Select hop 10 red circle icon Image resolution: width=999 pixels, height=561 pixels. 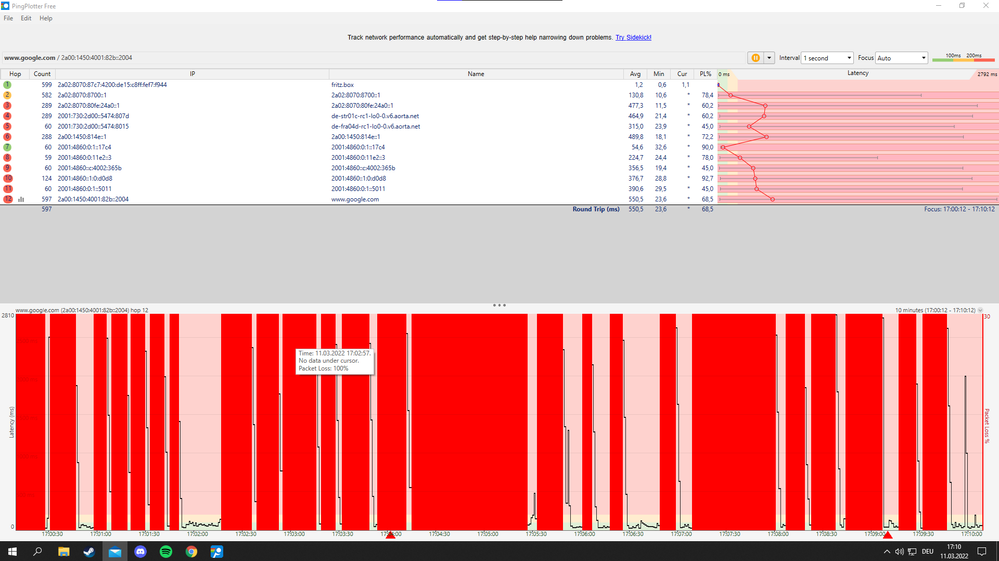[7, 178]
